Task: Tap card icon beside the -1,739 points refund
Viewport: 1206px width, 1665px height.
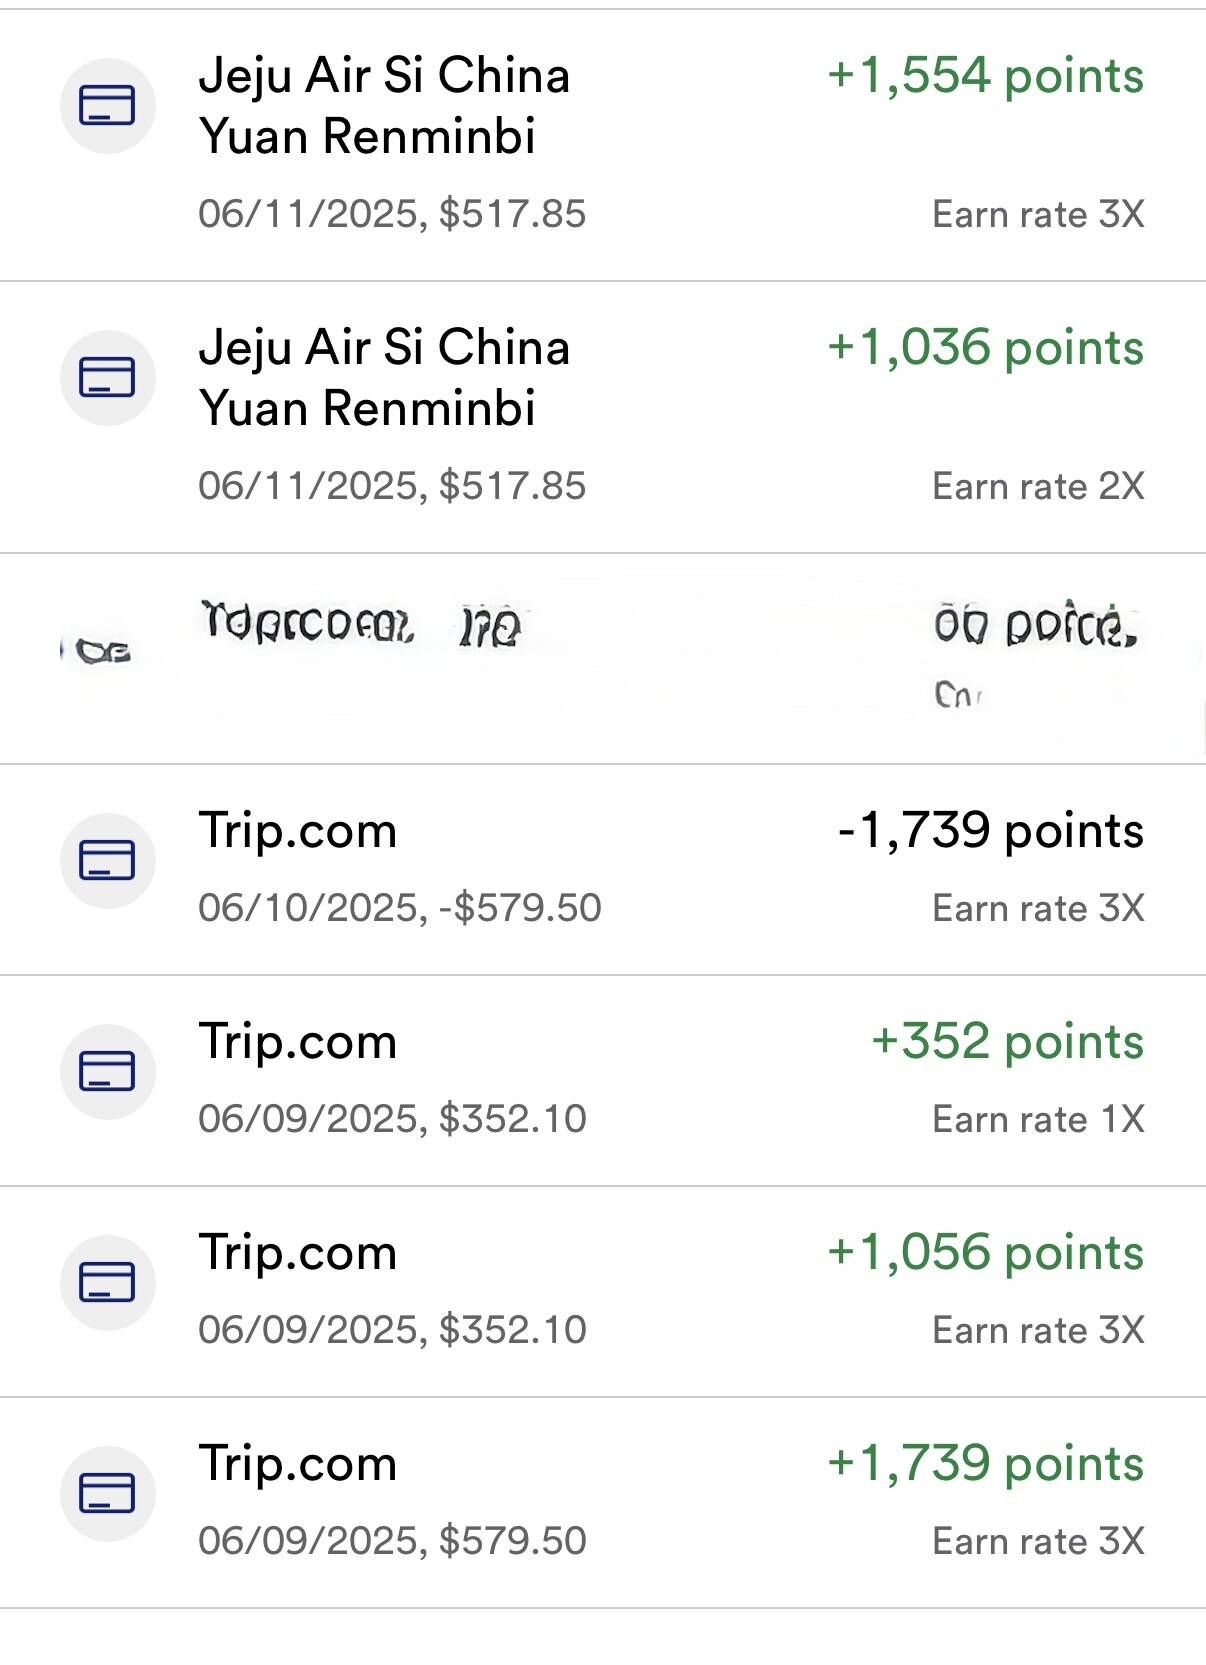Action: point(107,860)
